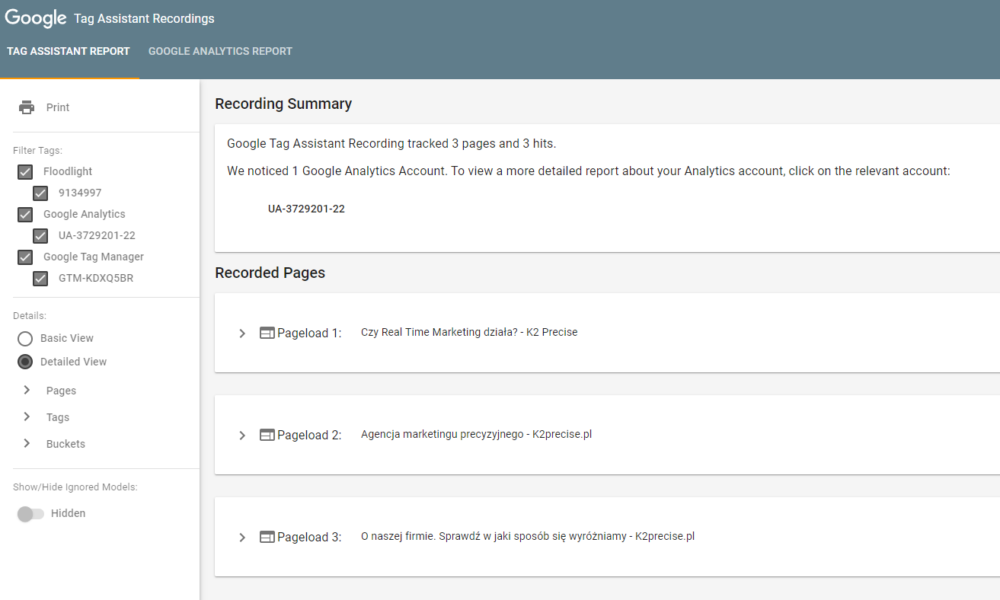Click the printer icon in sidebar
The image size is (1000, 600).
[x=27, y=108]
